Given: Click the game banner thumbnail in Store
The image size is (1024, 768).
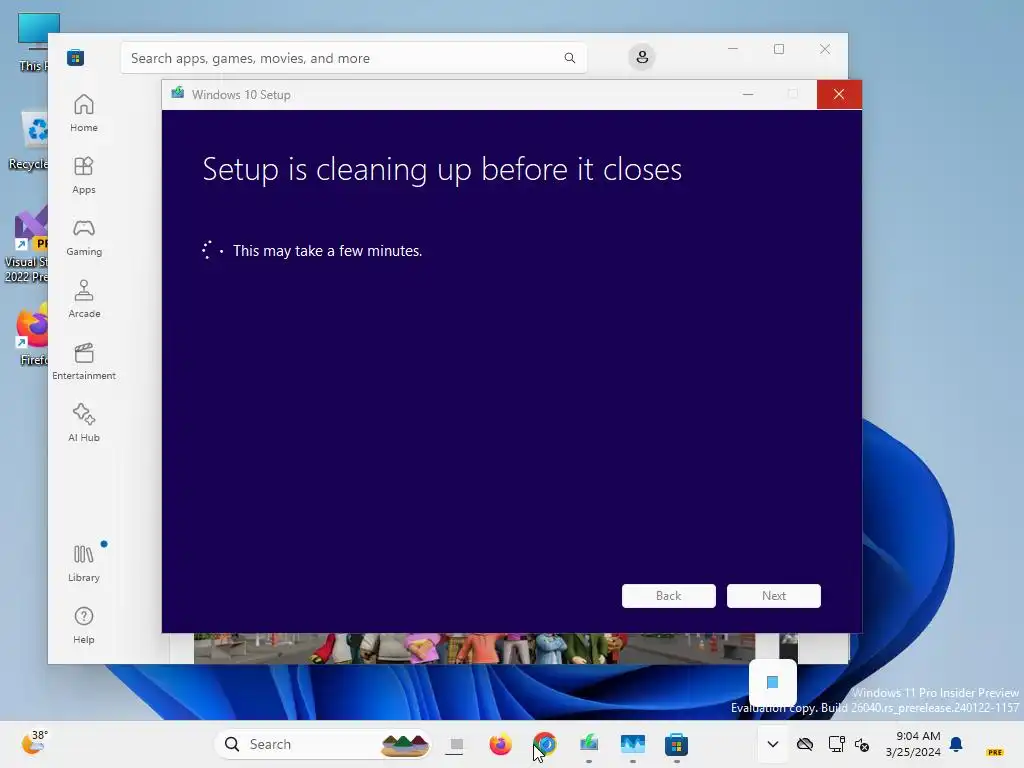Looking at the screenshot, I should pos(474,648).
